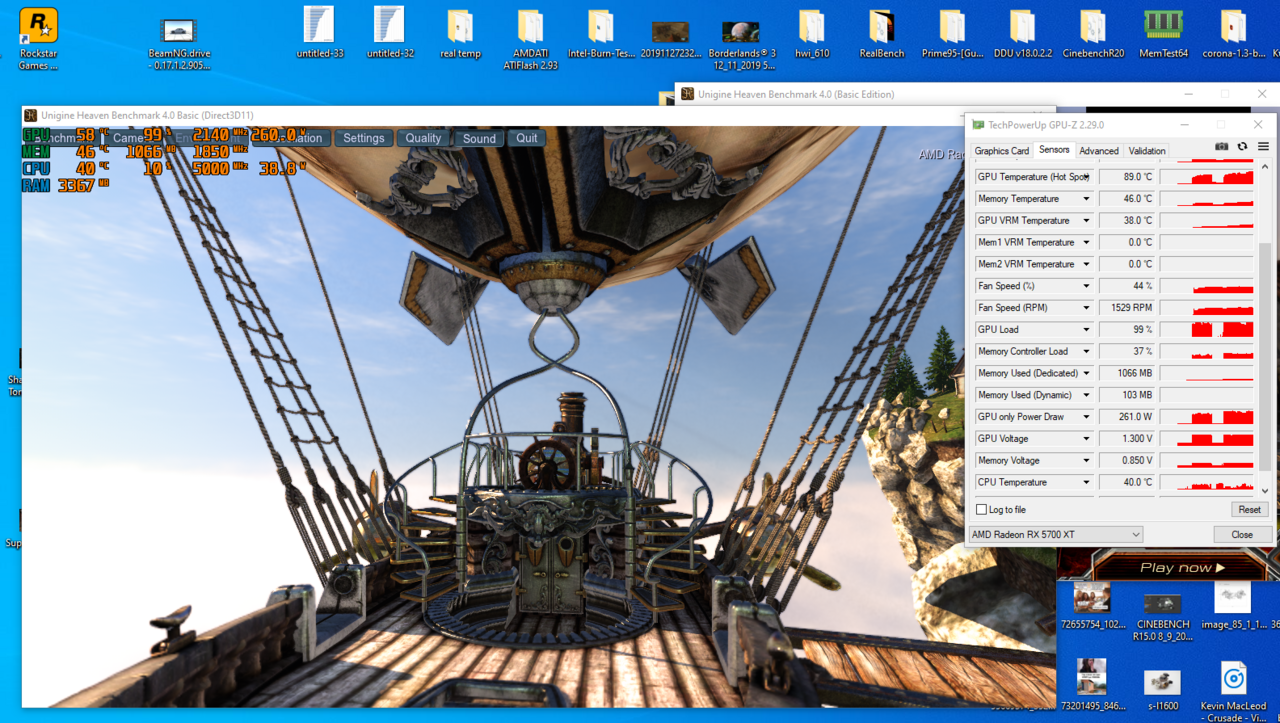The width and height of the screenshot is (1280, 723).
Task: Click the Reset button in GPU-Z
Action: click(x=1249, y=510)
